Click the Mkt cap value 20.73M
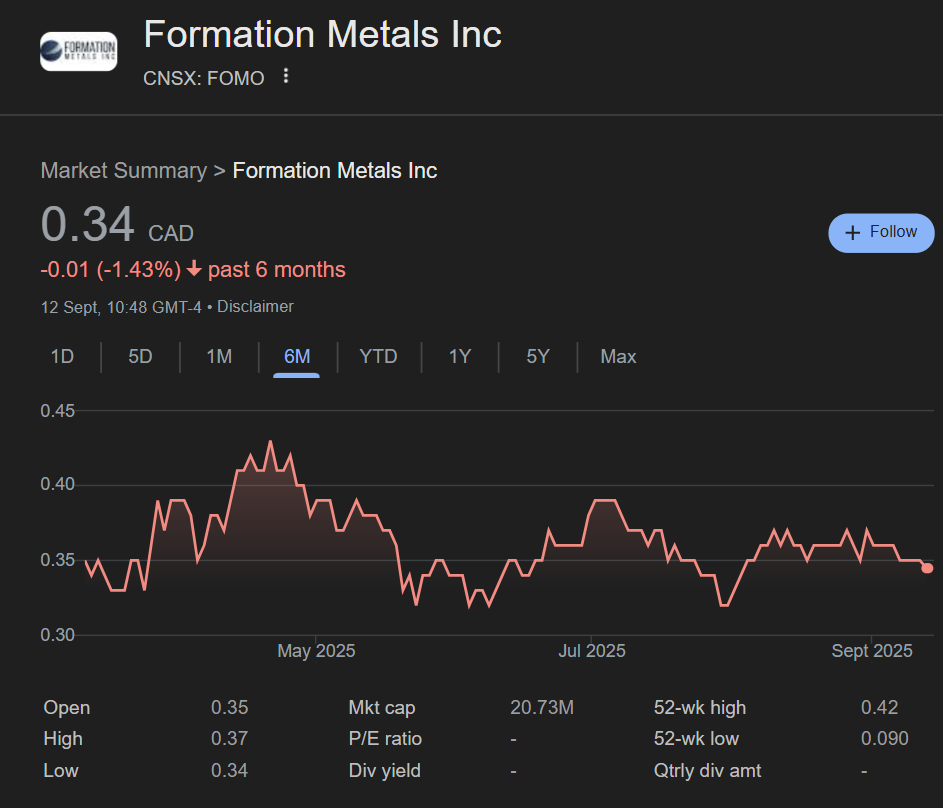The image size is (943, 808). (542, 708)
